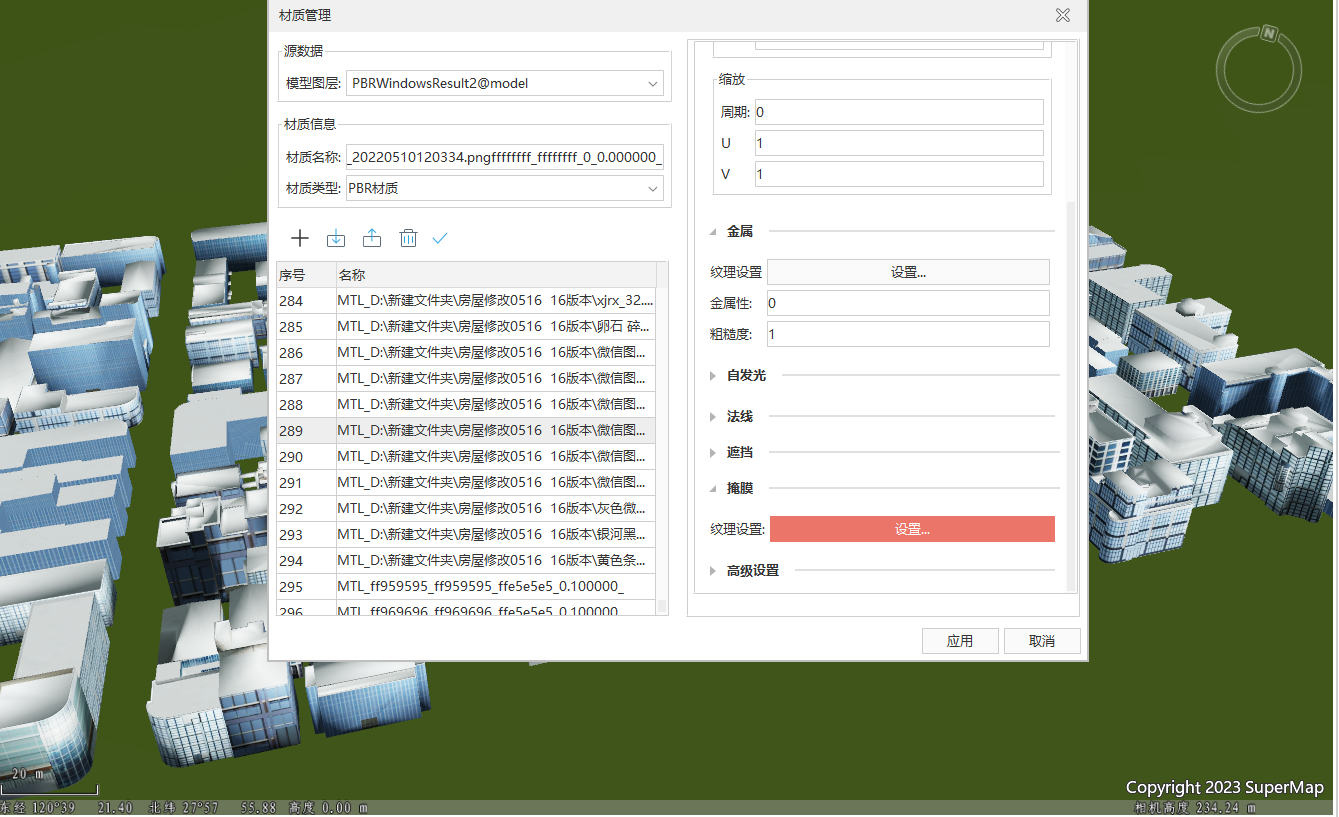Click the trash icon to delete material

408,238
